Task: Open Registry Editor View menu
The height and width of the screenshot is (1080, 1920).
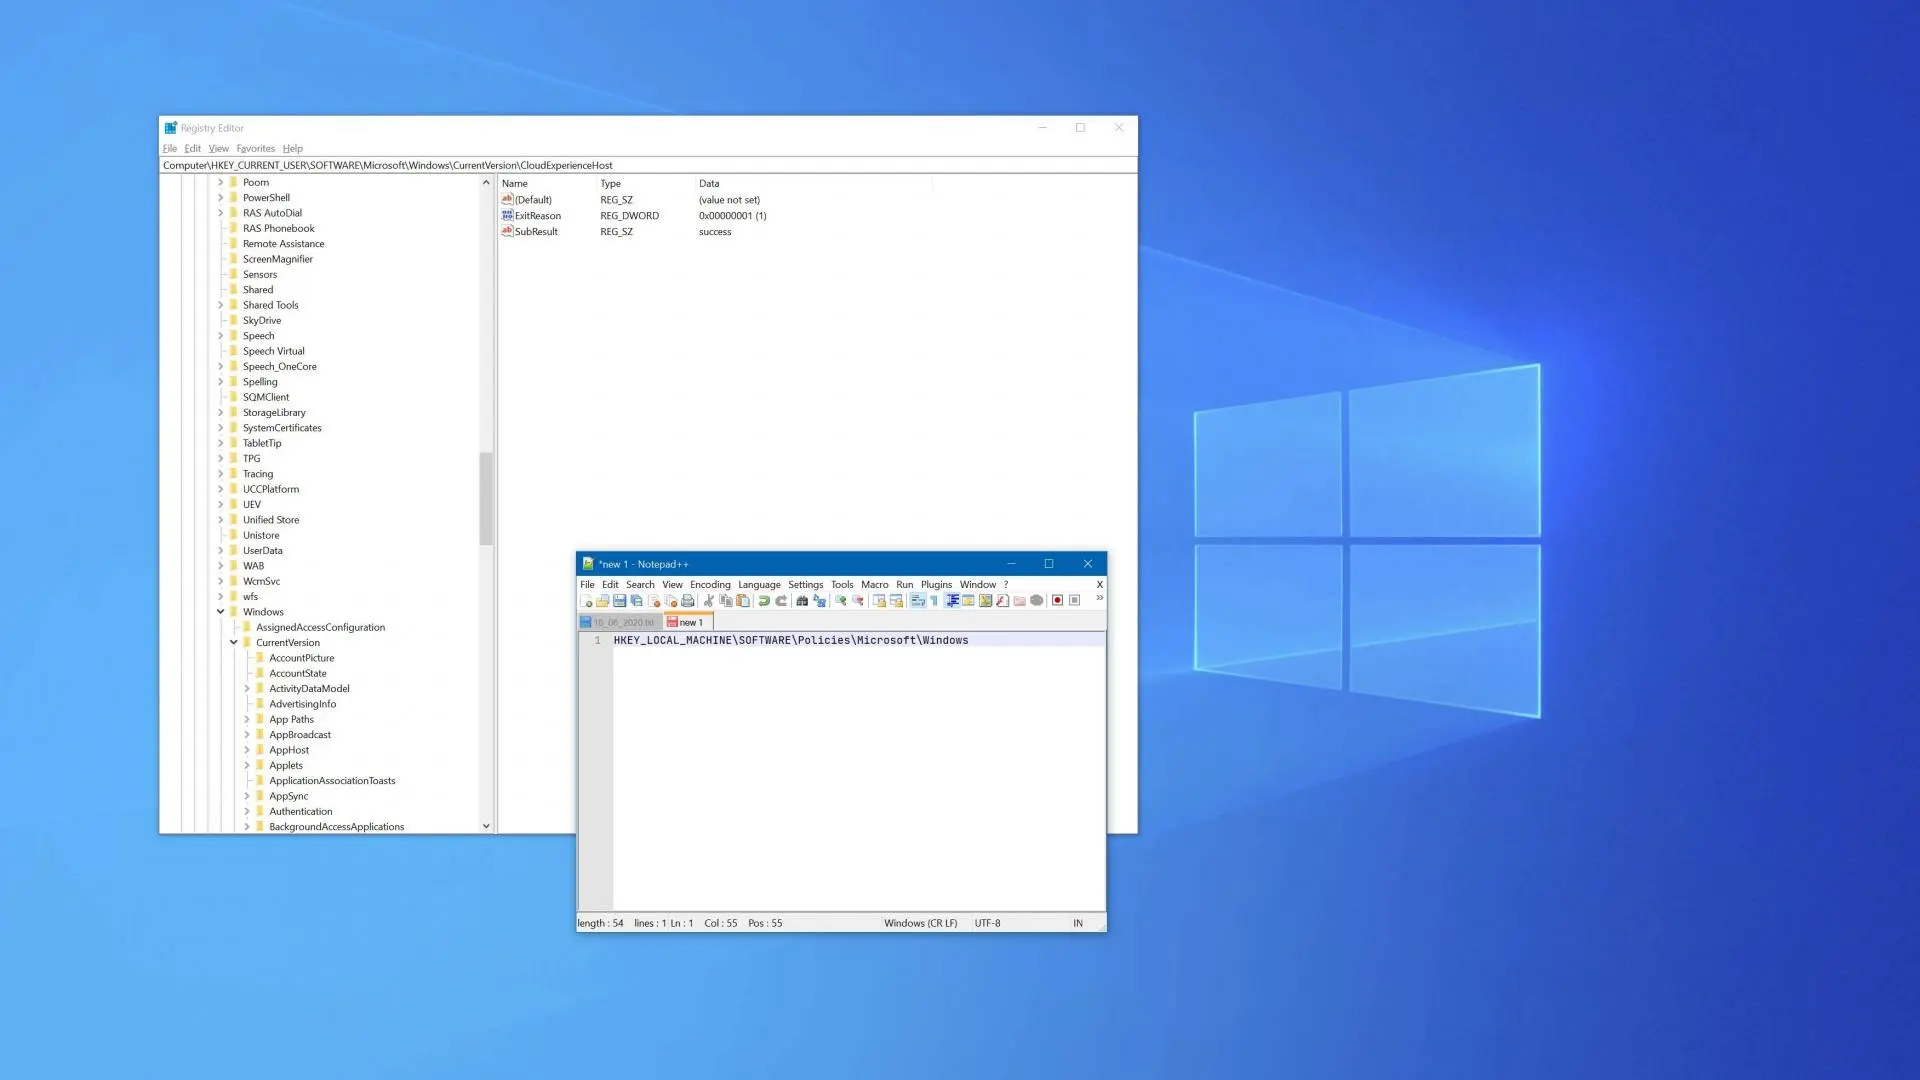Action: coord(218,148)
